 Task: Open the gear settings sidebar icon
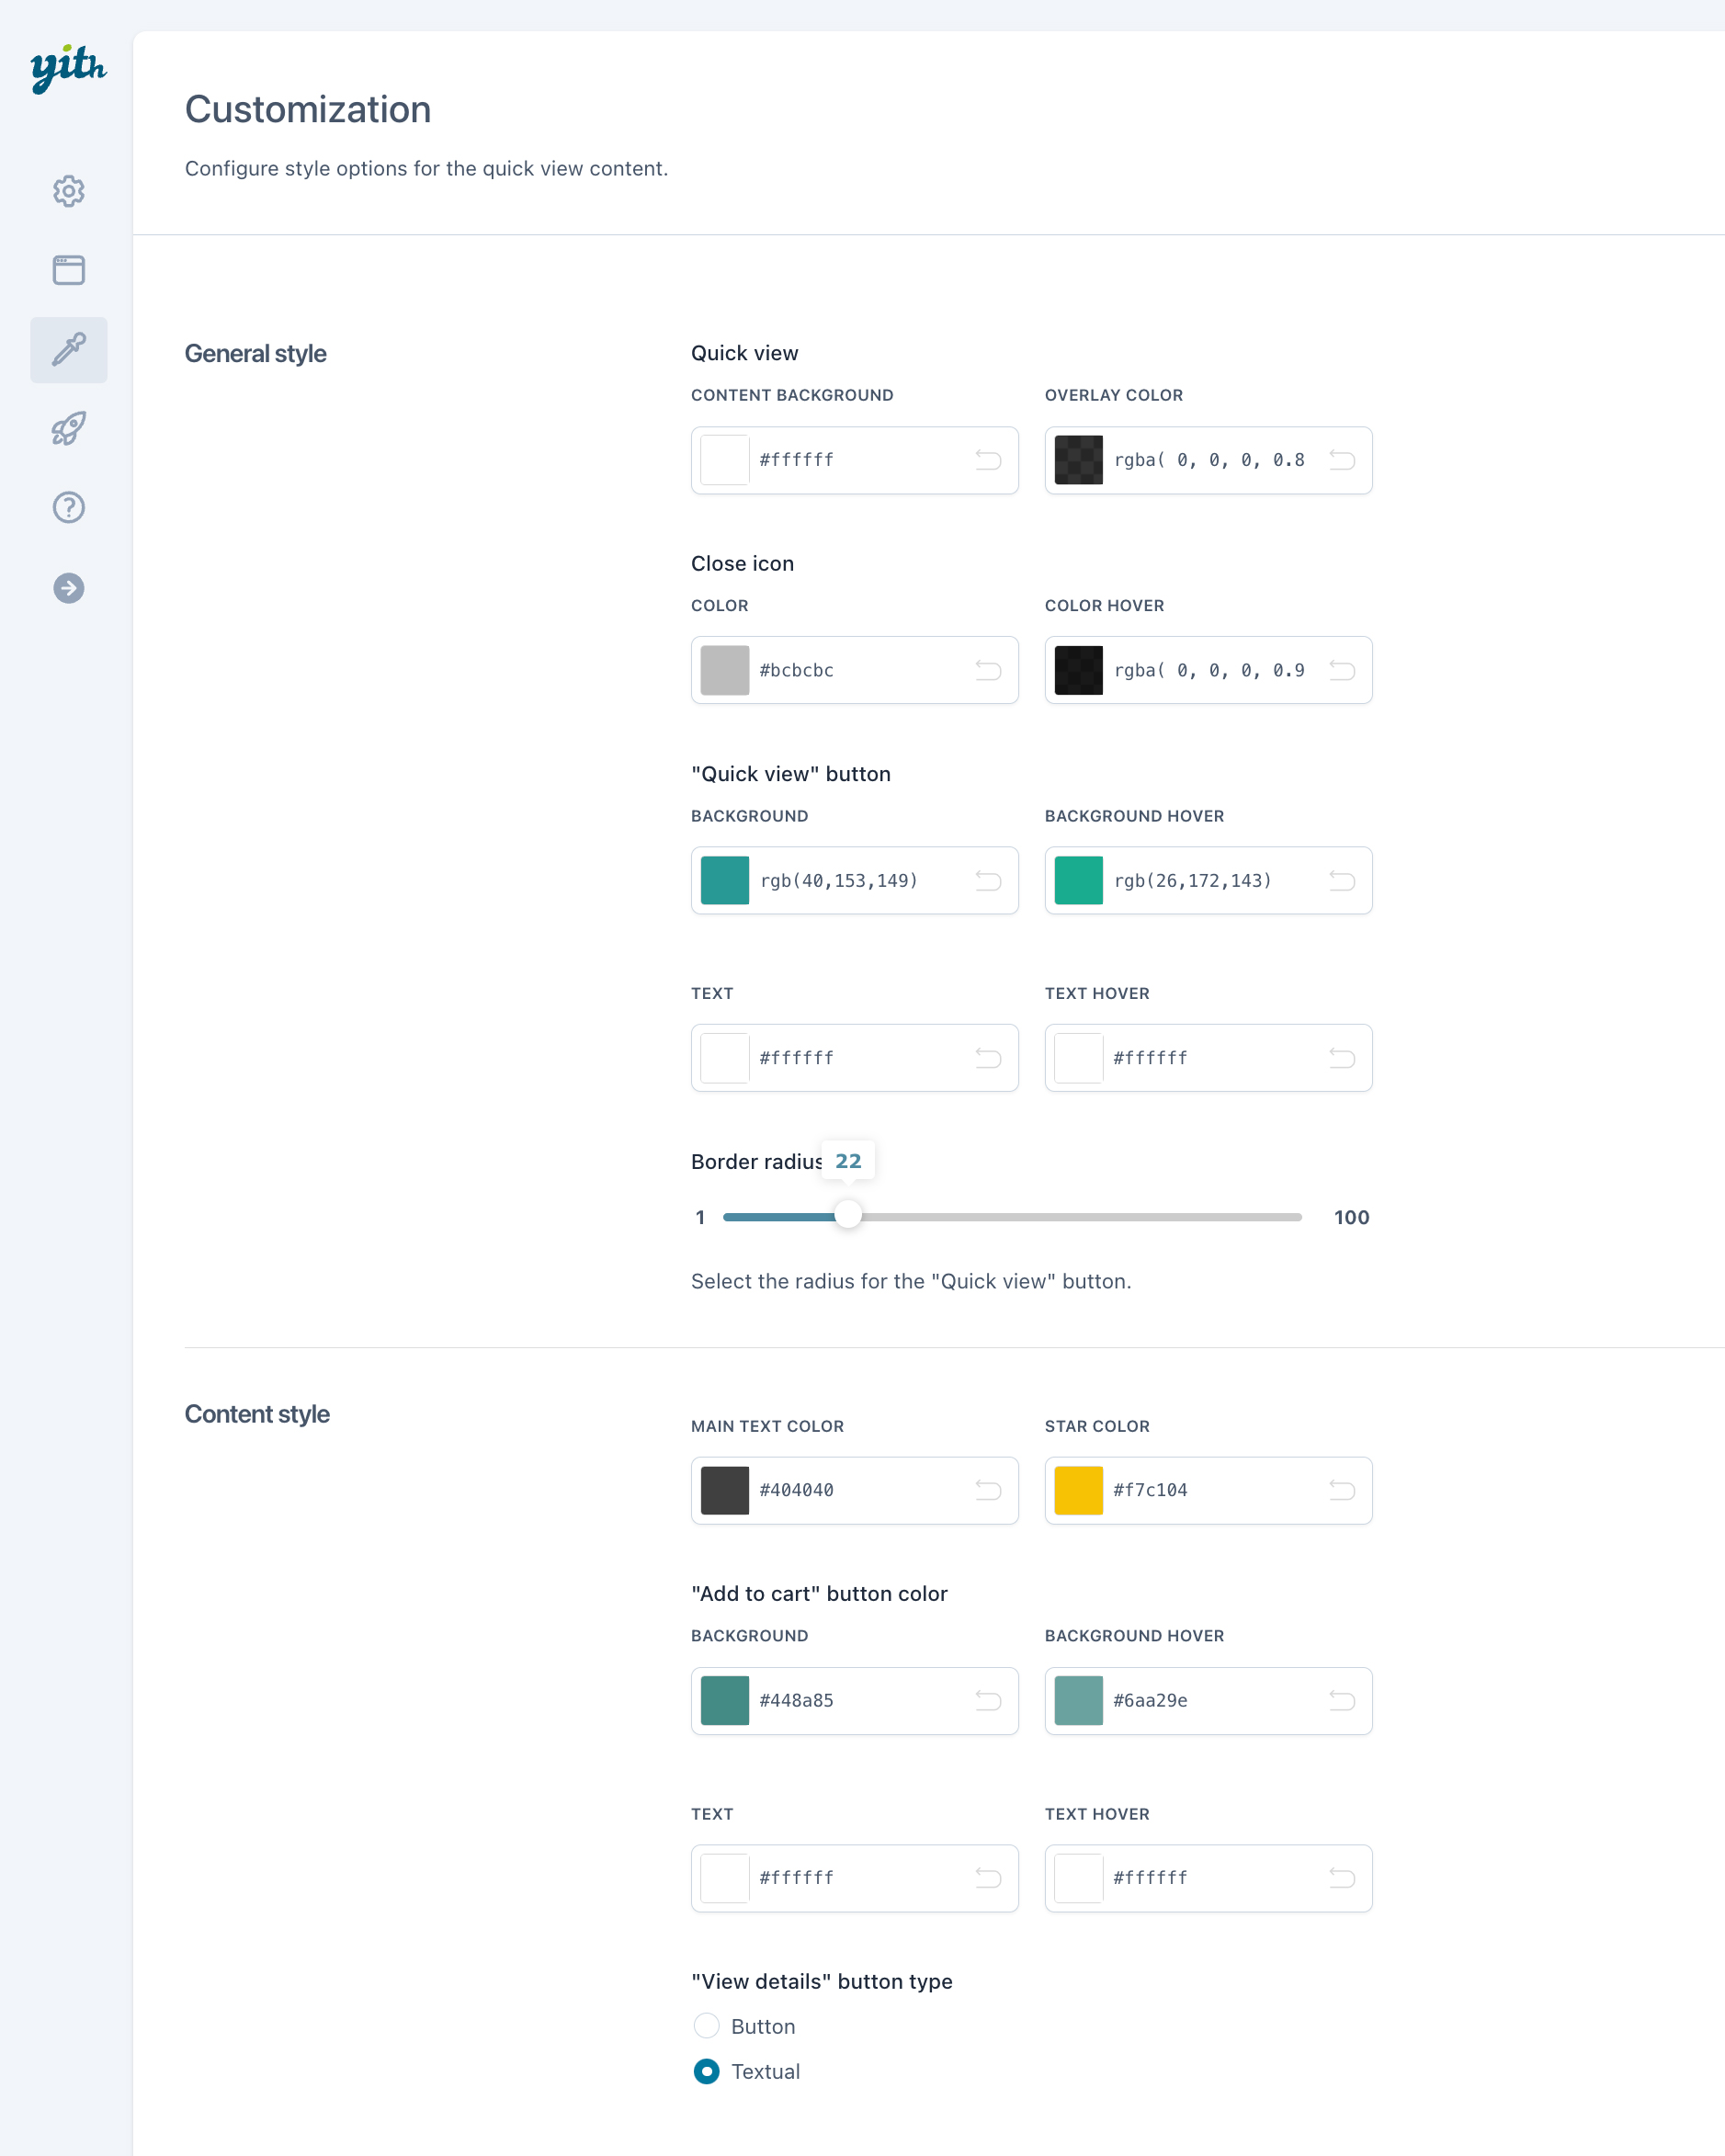pos(68,191)
